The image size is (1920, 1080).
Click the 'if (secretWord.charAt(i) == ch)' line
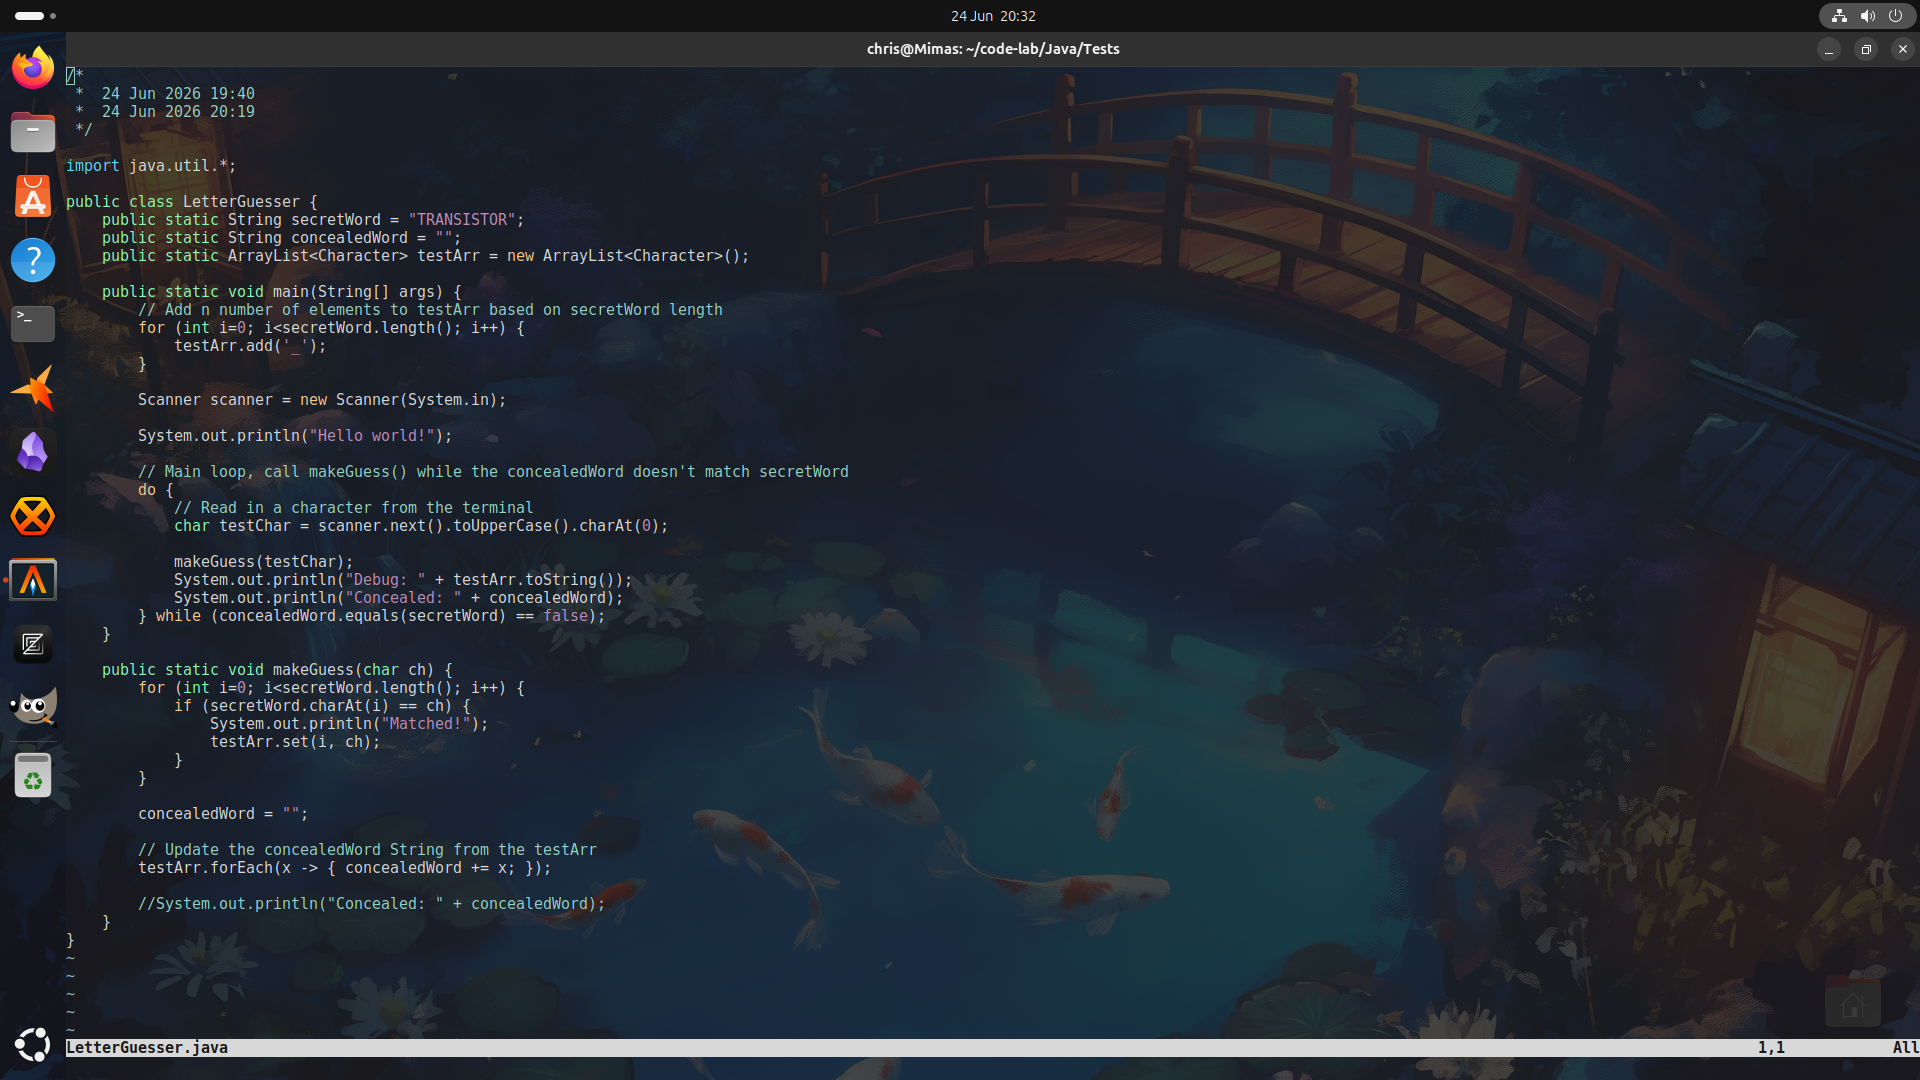(x=322, y=706)
